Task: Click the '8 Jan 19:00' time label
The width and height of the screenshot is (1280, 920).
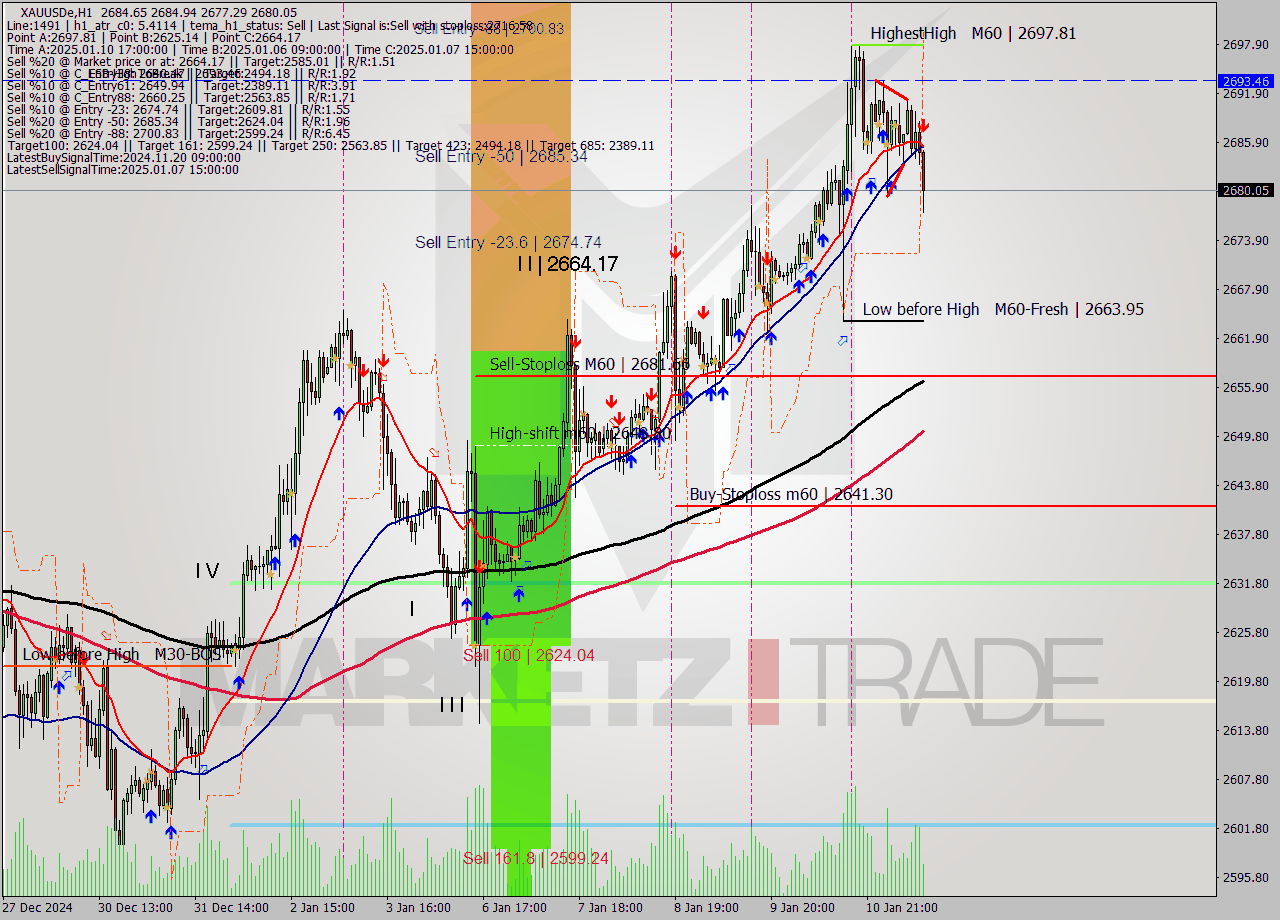Action: (x=705, y=907)
